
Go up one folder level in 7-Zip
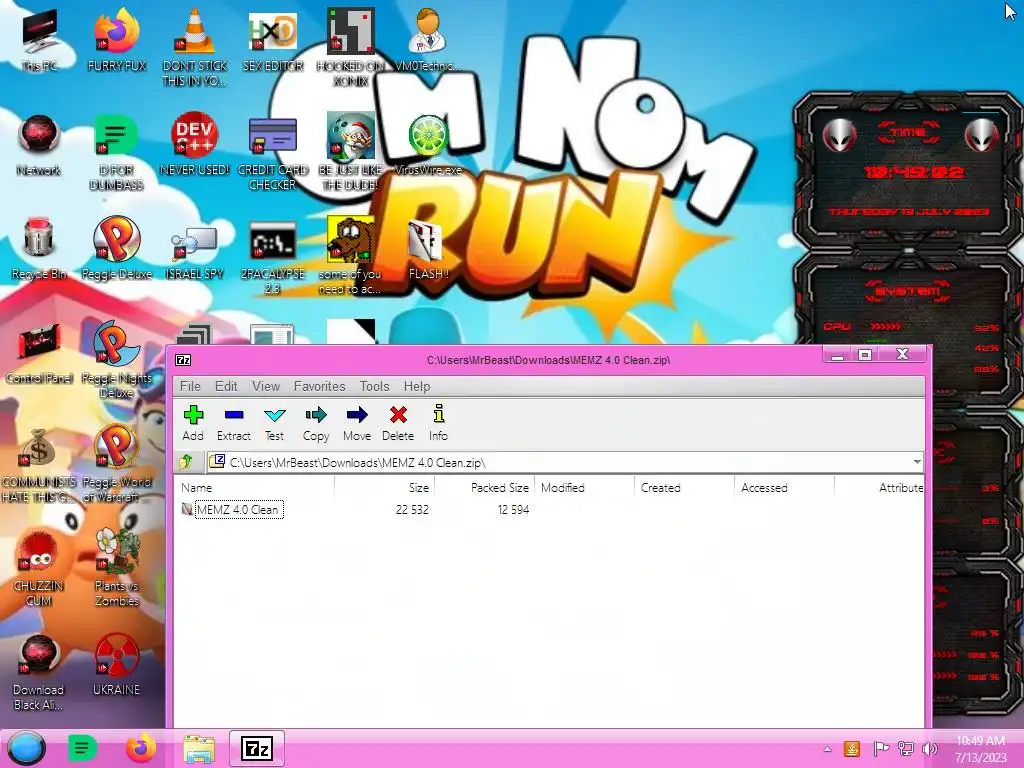[x=187, y=462]
